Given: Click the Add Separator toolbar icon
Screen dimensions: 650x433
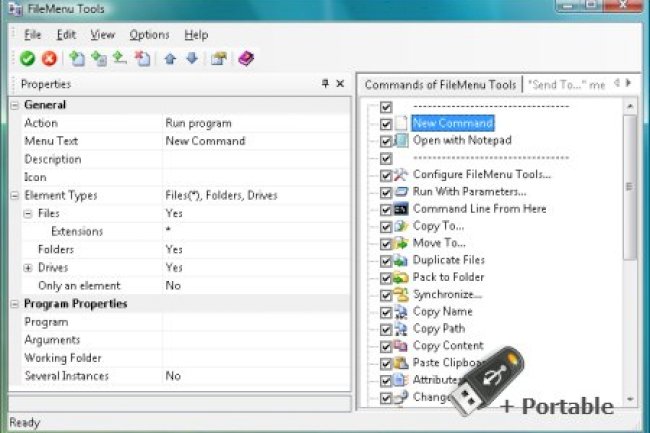Looking at the screenshot, I should pyautogui.click(x=120, y=58).
